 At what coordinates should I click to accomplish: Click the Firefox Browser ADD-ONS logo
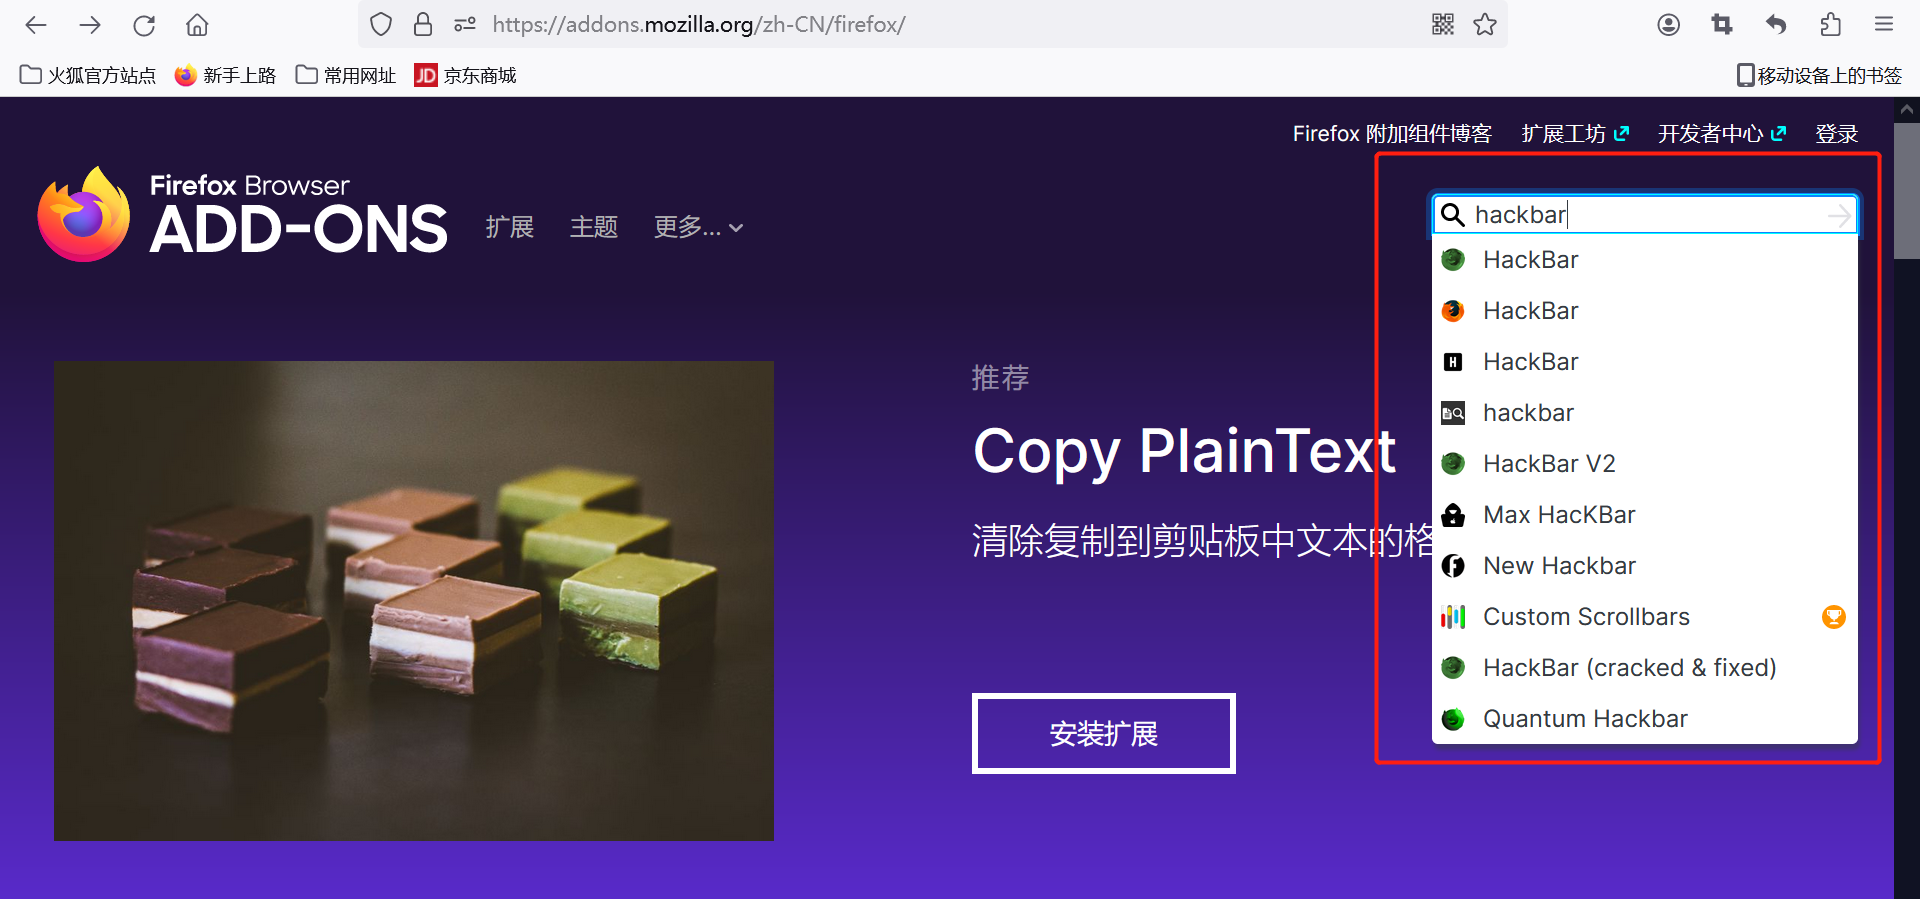pyautogui.click(x=242, y=214)
